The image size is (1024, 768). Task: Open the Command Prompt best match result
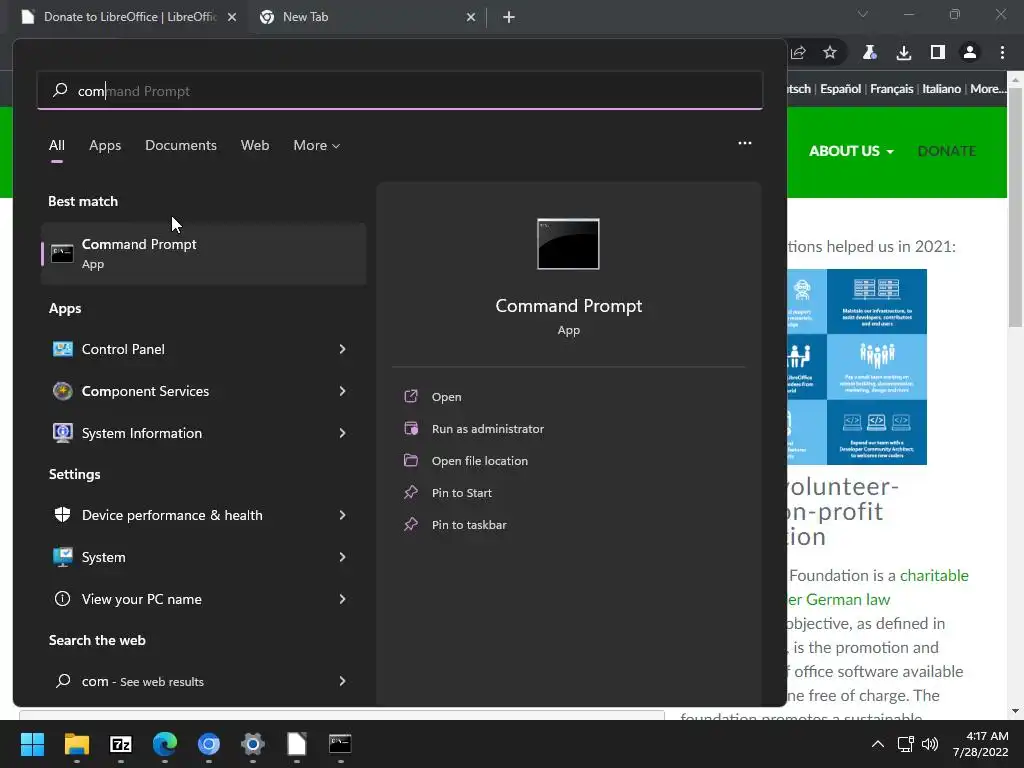[x=203, y=253]
